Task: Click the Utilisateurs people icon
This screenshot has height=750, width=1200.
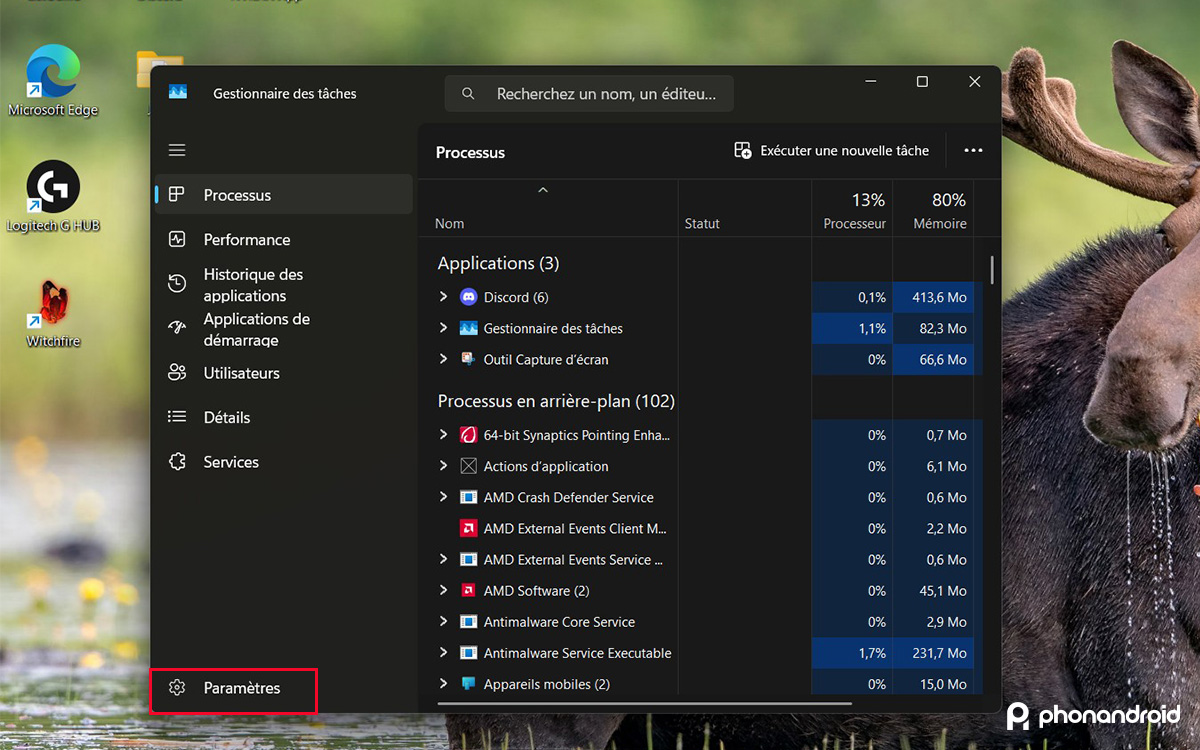Action: (x=177, y=373)
